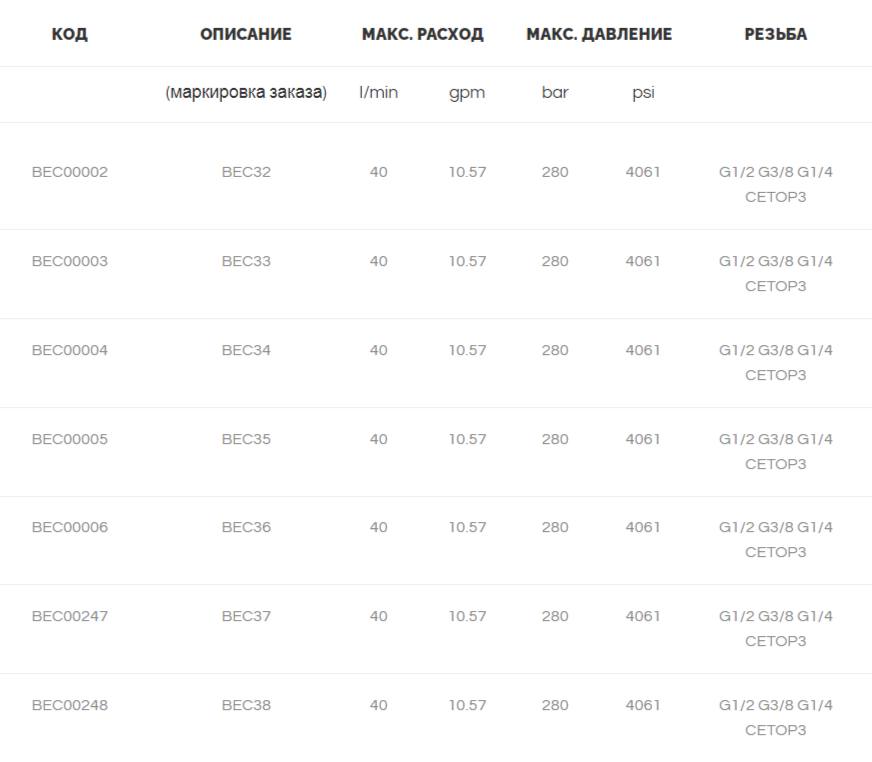Click the РЕЗЬБА column header
The width and height of the screenshot is (872, 762).
click(776, 34)
